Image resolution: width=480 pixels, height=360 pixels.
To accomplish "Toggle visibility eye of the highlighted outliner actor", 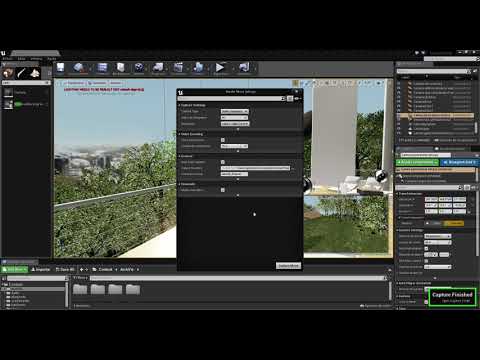I will pyautogui.click(x=399, y=116).
